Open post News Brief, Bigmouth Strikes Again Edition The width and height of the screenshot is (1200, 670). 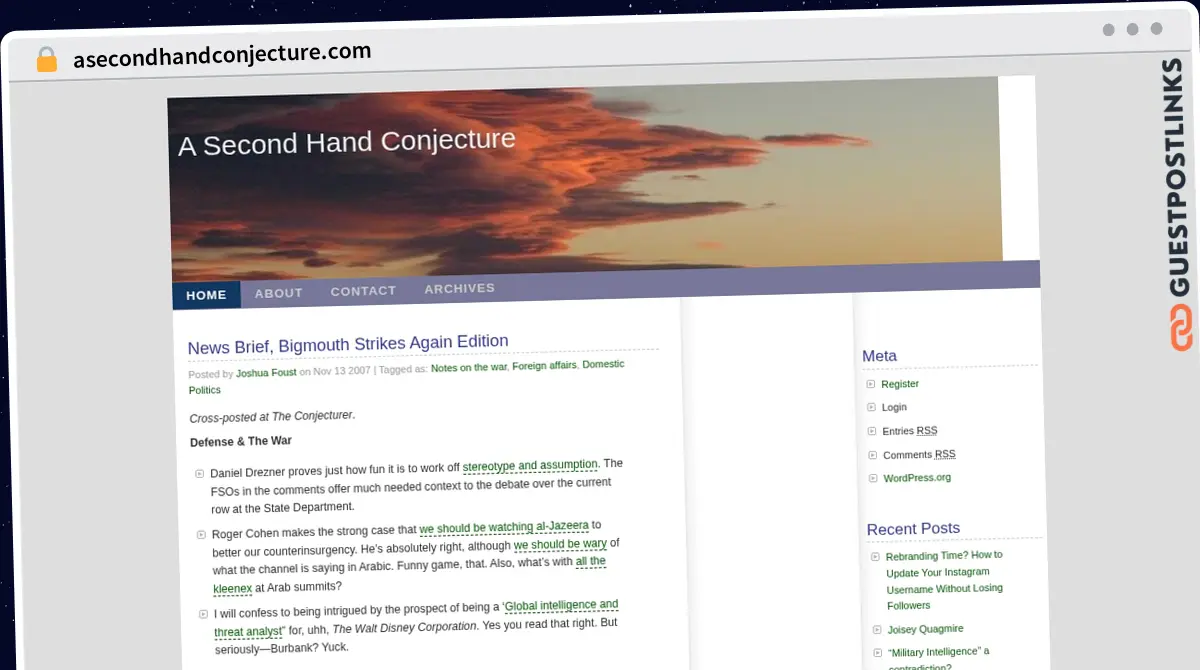coord(348,344)
